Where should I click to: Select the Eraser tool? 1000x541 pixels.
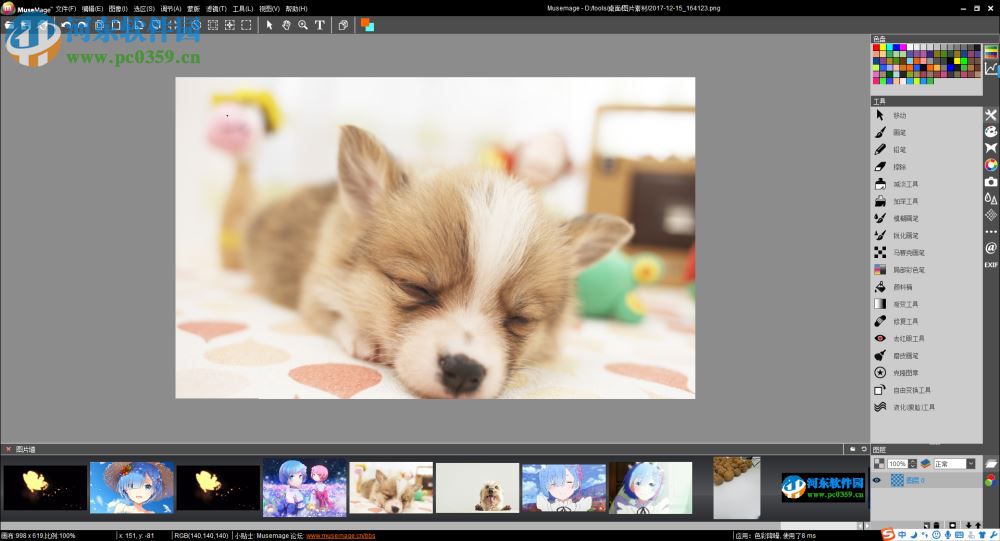pyautogui.click(x=880, y=166)
